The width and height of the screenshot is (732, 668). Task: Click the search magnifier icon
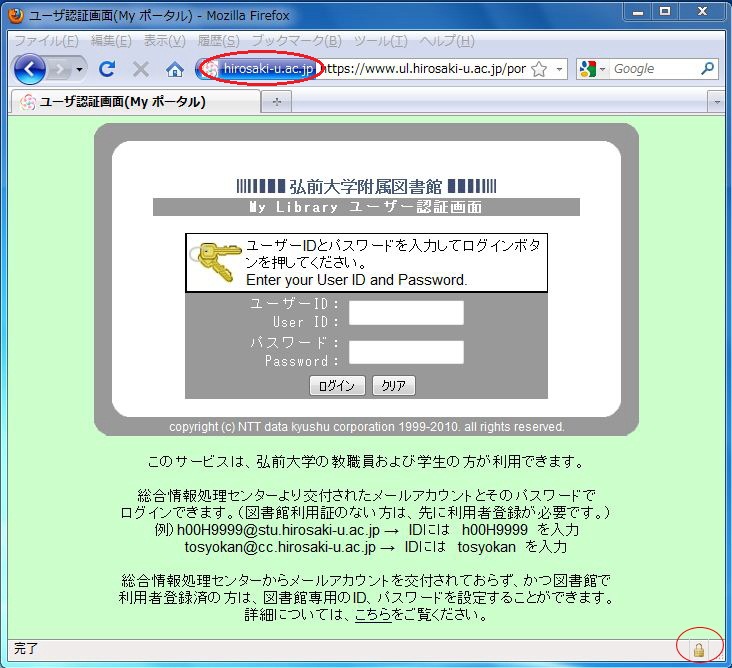pyautogui.click(x=708, y=69)
